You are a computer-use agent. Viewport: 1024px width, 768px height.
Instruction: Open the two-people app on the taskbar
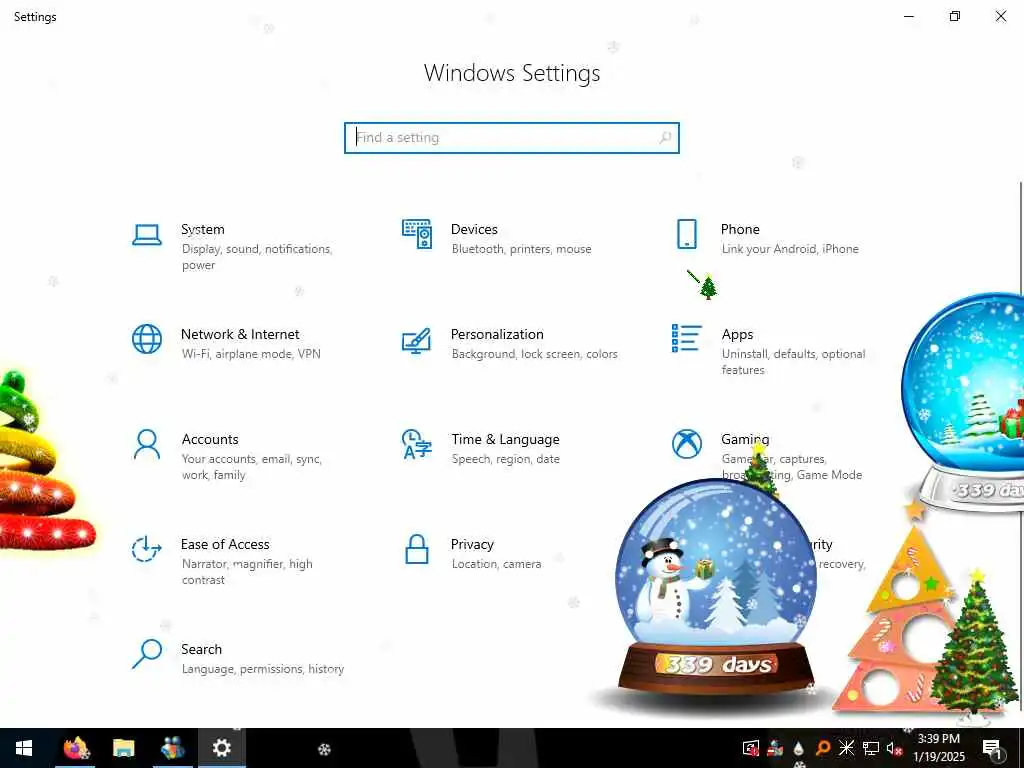(x=172, y=748)
